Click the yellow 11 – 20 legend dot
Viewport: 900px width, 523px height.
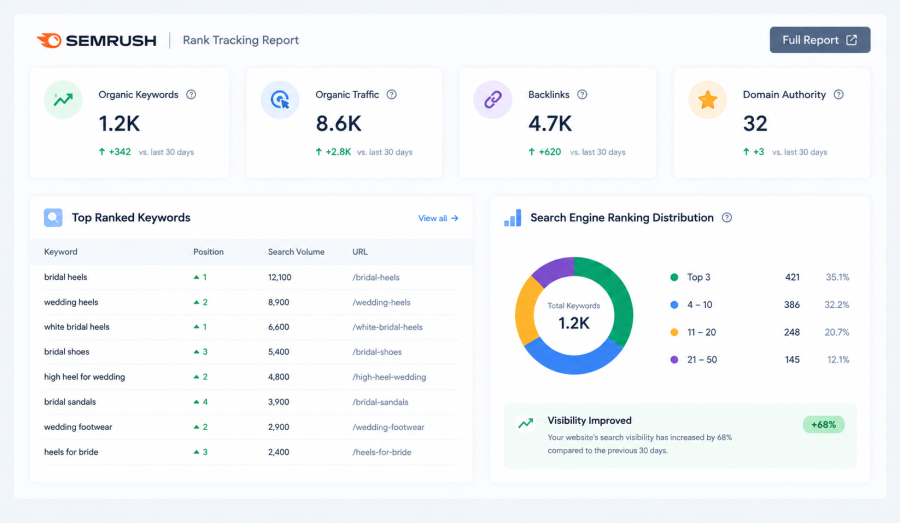(x=674, y=332)
